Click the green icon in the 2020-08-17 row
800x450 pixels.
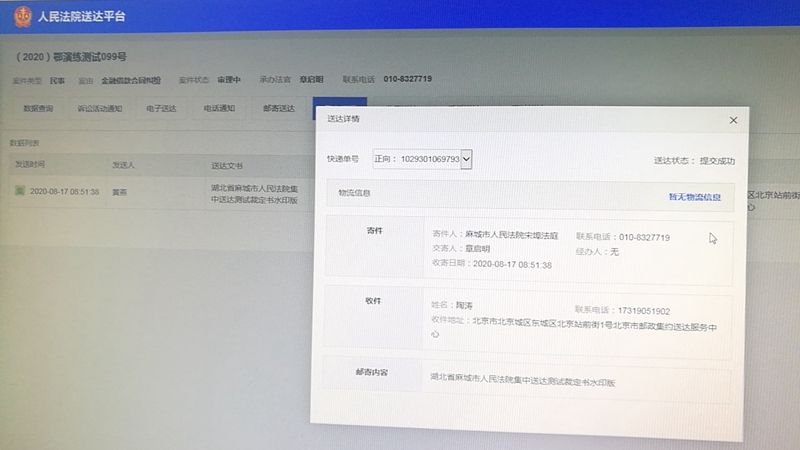click(x=19, y=191)
